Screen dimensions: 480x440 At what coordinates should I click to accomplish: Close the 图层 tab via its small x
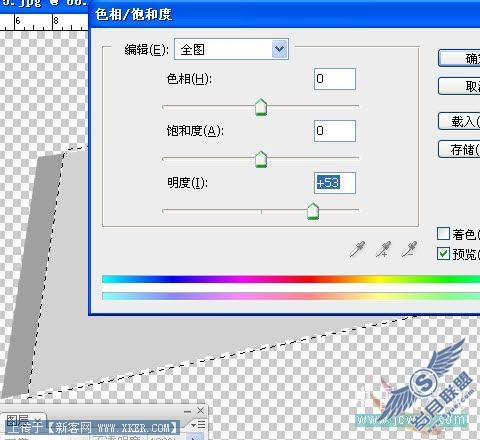point(38,420)
